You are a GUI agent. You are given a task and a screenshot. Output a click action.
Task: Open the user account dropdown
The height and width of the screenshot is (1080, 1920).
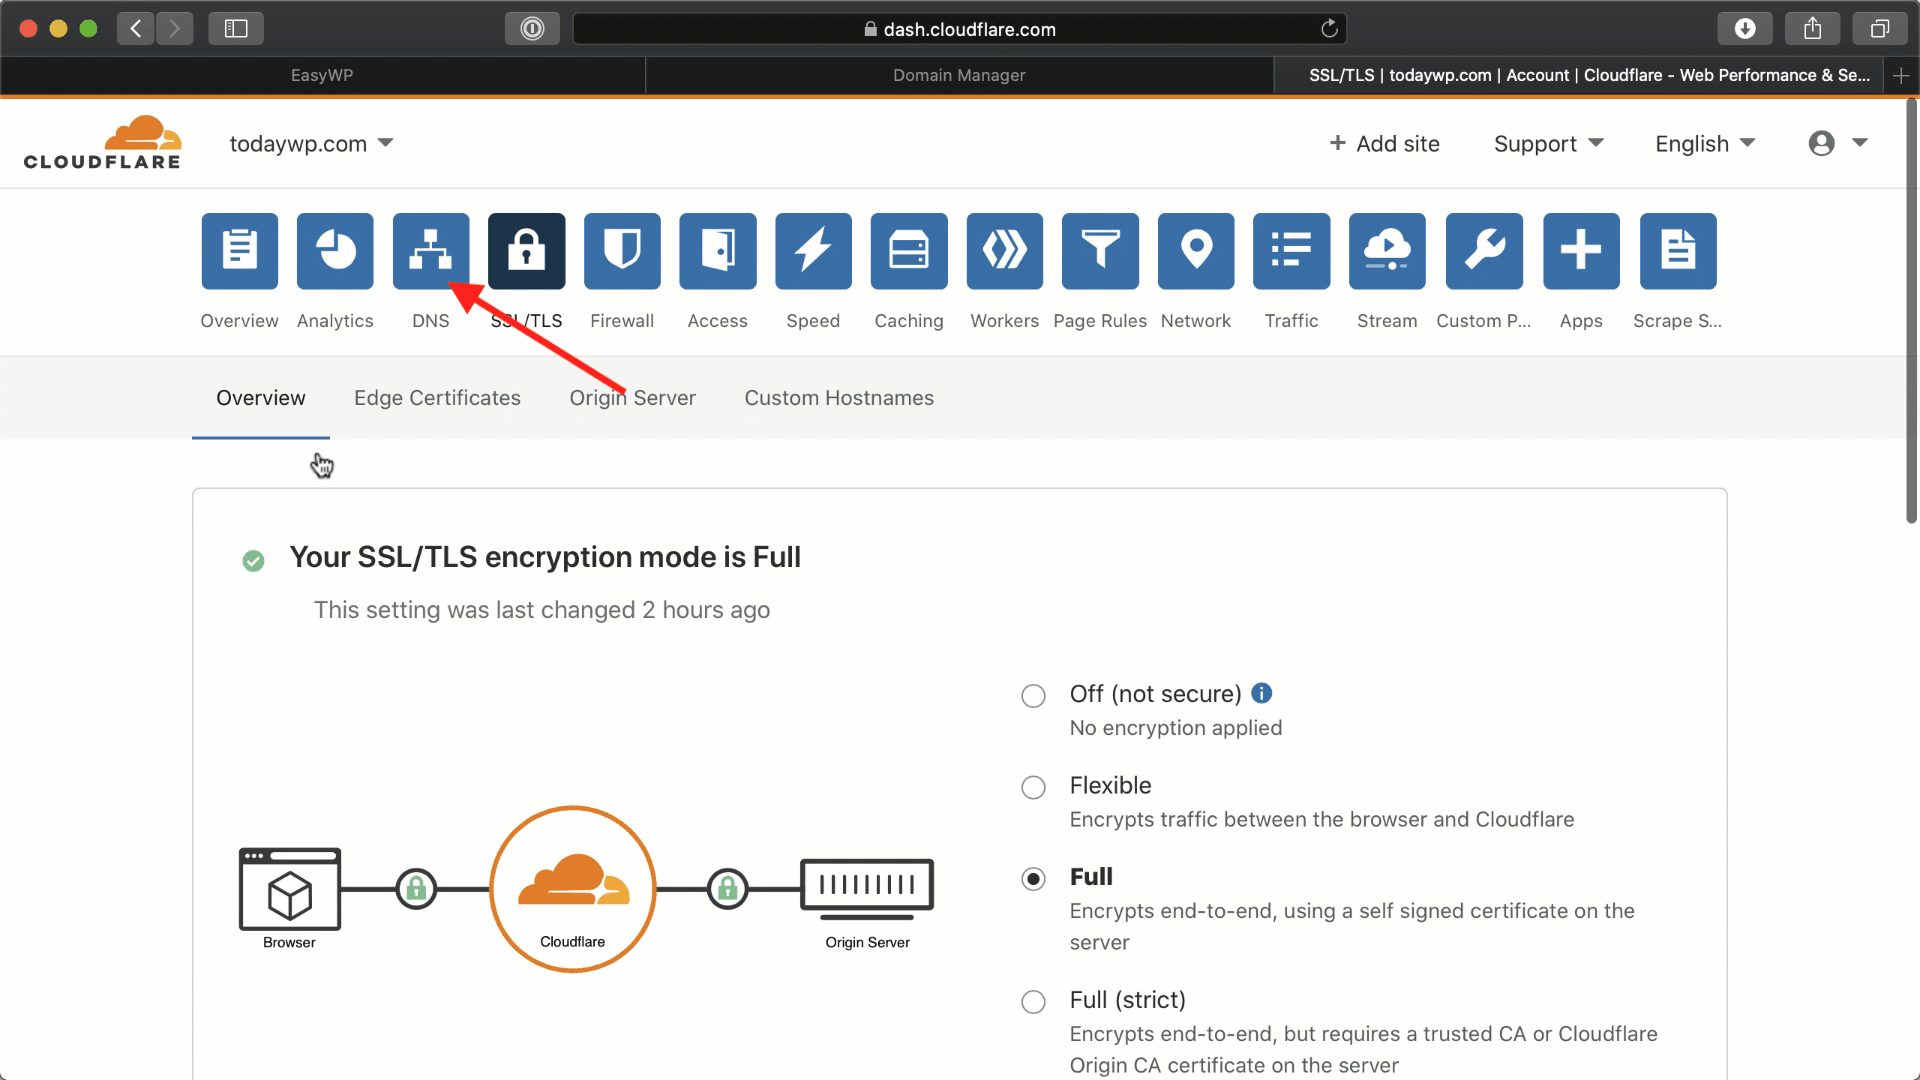(x=1838, y=143)
